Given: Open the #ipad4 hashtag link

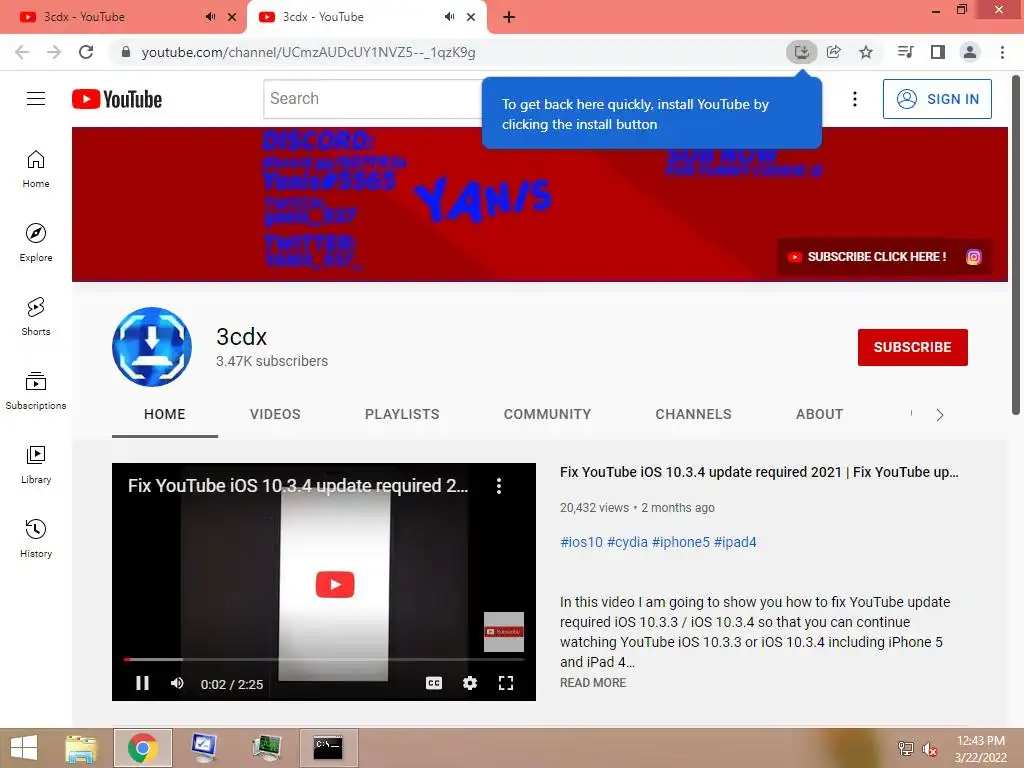Looking at the screenshot, I should pos(735,542).
